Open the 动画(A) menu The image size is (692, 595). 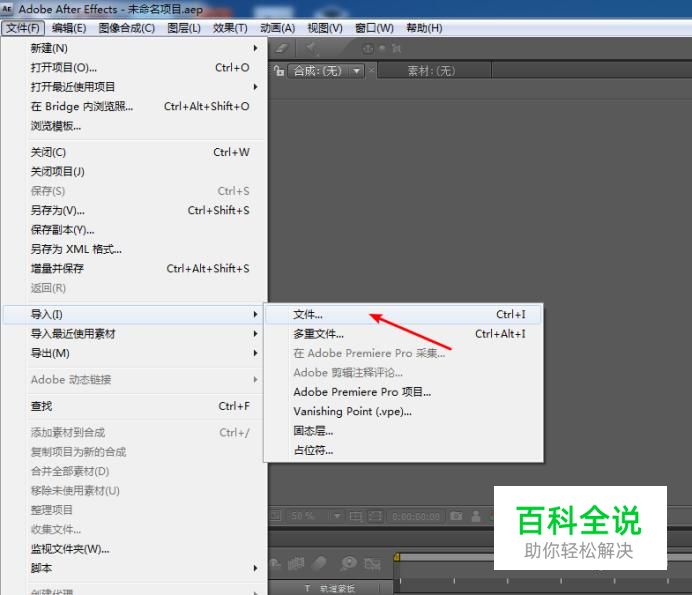click(x=278, y=28)
